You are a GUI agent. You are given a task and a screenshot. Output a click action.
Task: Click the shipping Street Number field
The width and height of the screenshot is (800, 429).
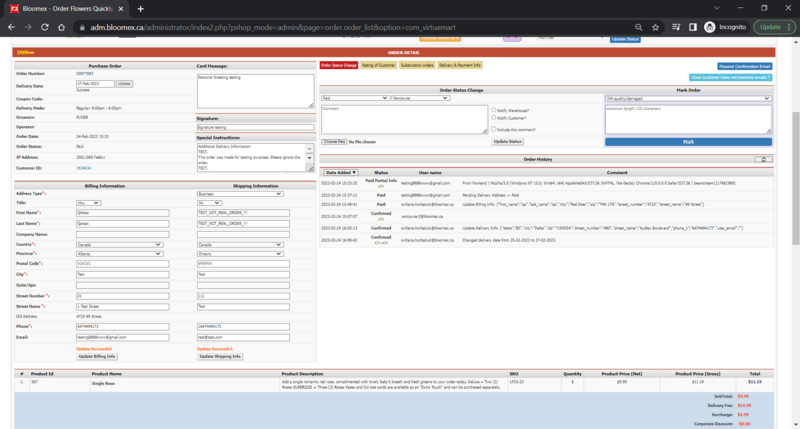coord(243,296)
